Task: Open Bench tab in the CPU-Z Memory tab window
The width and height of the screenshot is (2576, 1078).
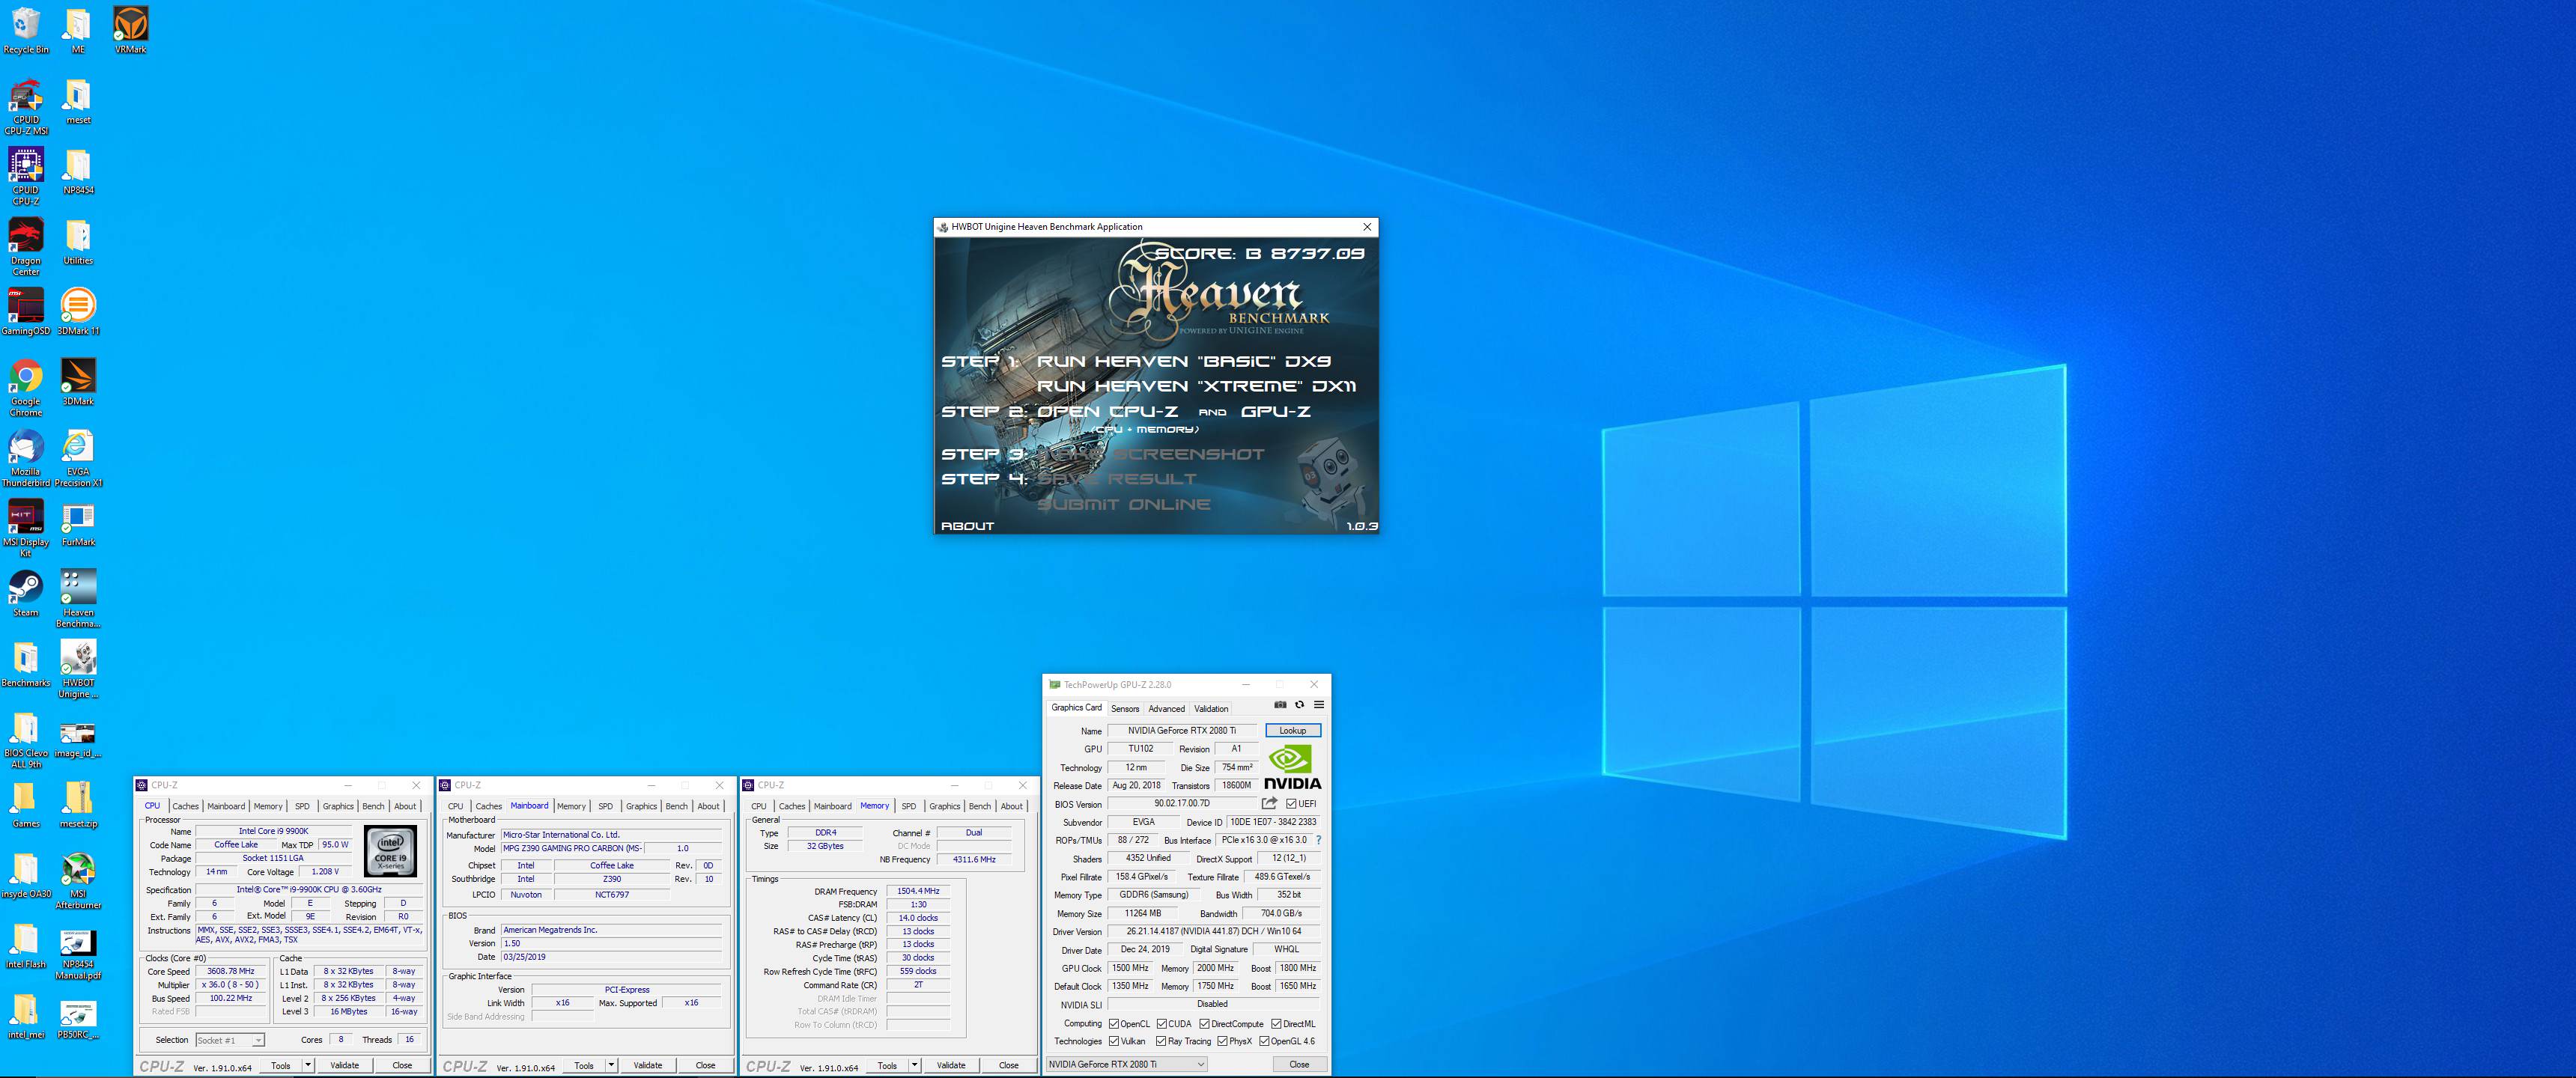Action: point(980,806)
